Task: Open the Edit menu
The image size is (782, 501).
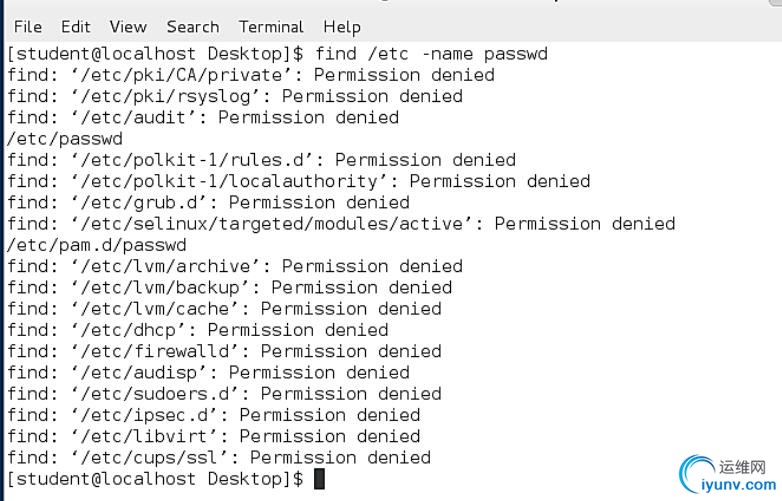Action: [75, 26]
